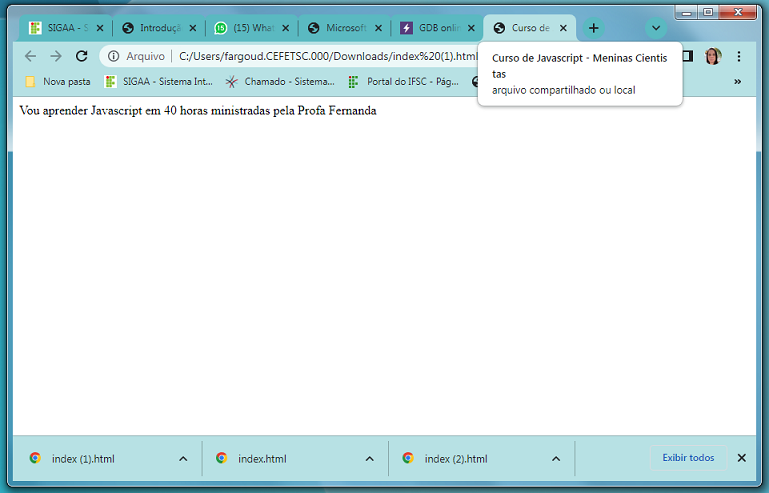Expand options for index (1).html download
The image size is (769, 493).
click(x=183, y=459)
